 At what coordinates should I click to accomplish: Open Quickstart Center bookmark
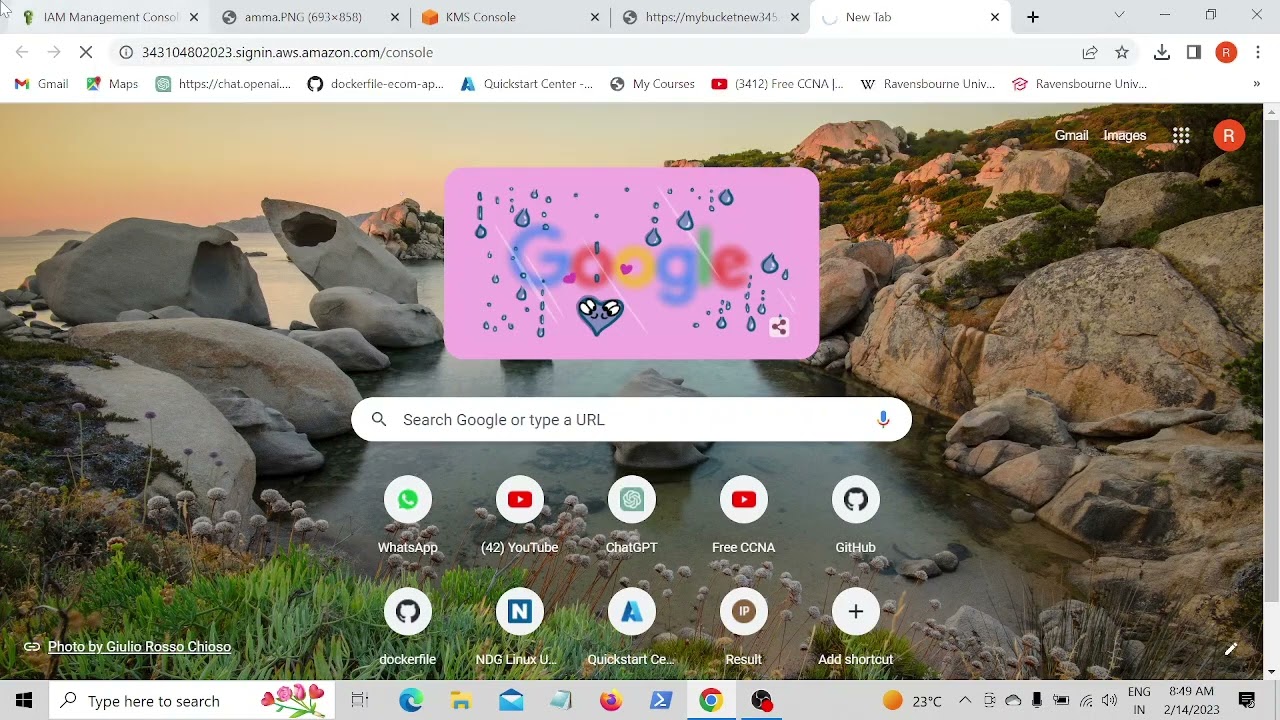click(x=526, y=84)
